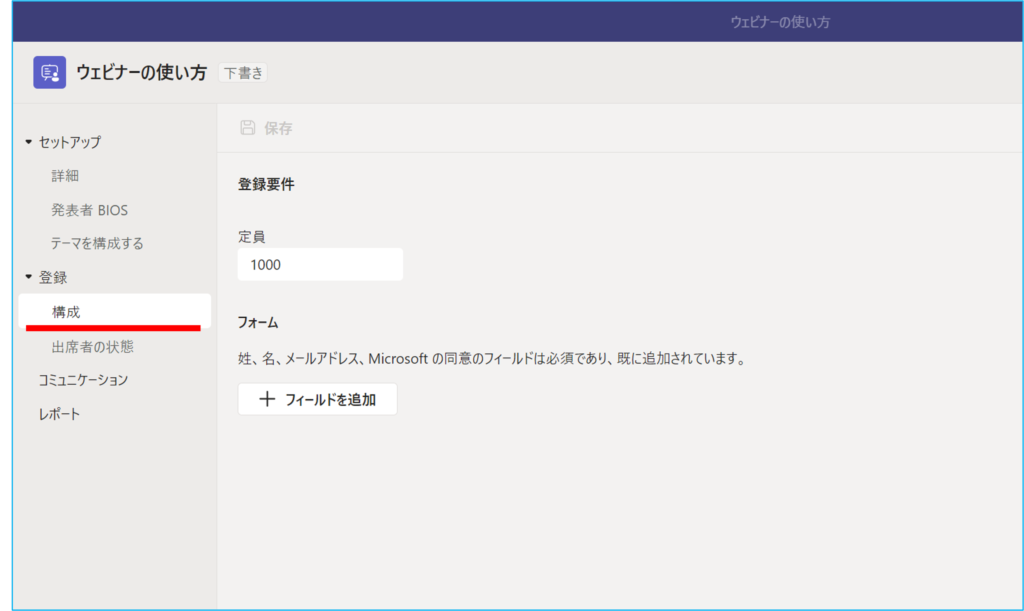Click the セットアップ group label
This screenshot has width=1024, height=611.
[69, 143]
